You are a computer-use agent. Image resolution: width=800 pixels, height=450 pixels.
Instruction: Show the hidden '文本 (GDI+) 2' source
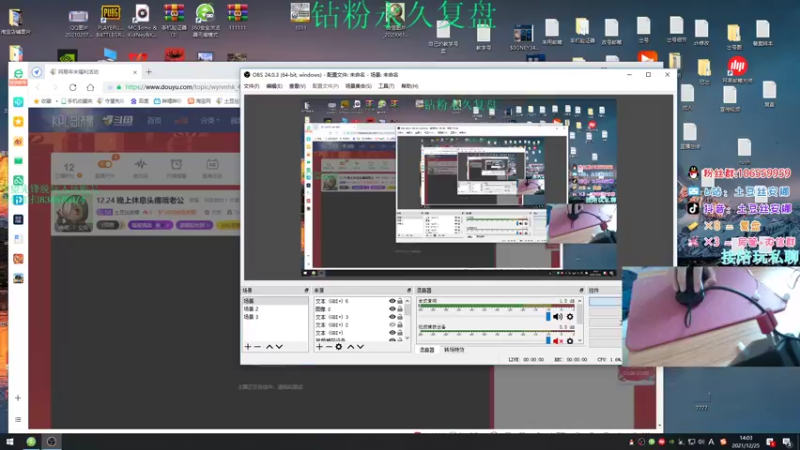click(392, 324)
